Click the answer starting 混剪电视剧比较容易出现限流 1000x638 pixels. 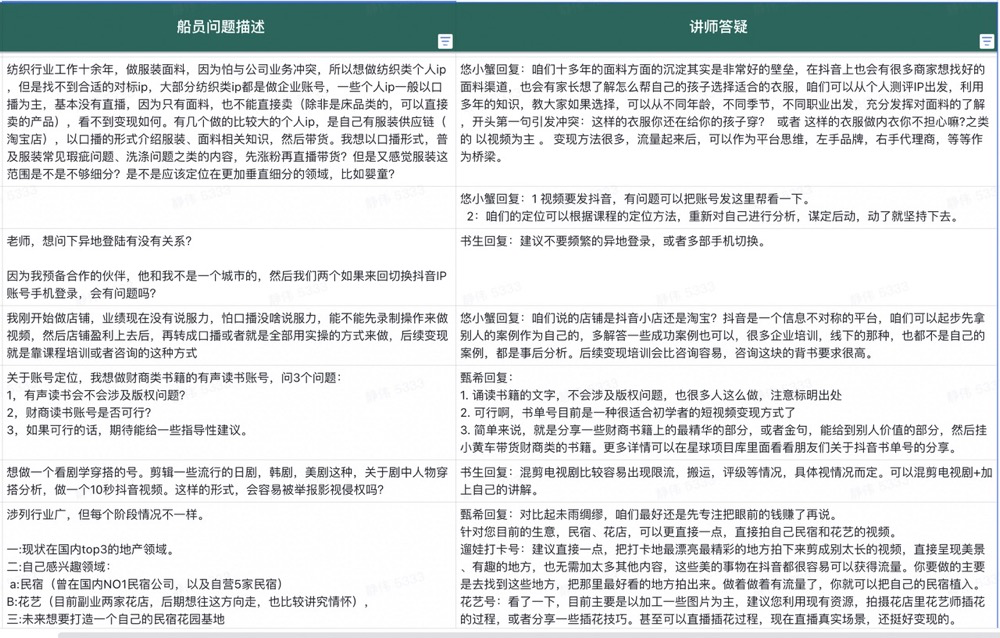coord(726,481)
